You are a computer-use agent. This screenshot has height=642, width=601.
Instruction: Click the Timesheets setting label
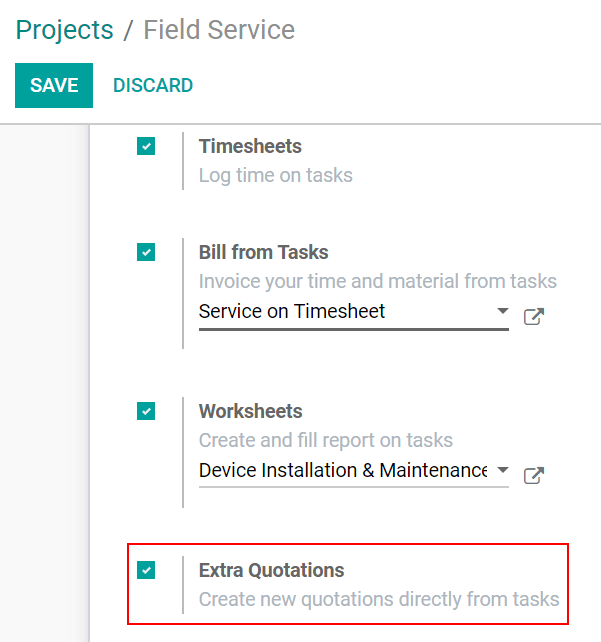click(250, 146)
